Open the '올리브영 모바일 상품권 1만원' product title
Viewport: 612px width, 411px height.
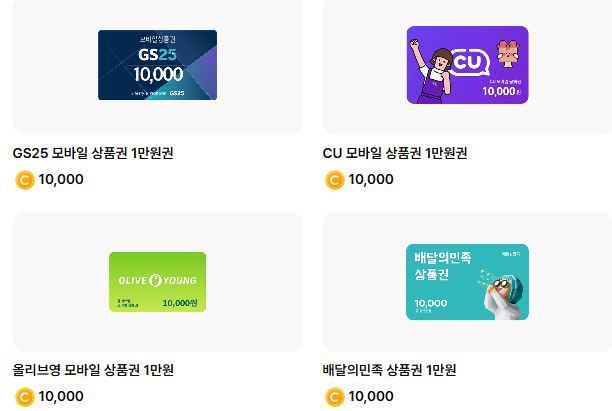[x=93, y=370]
